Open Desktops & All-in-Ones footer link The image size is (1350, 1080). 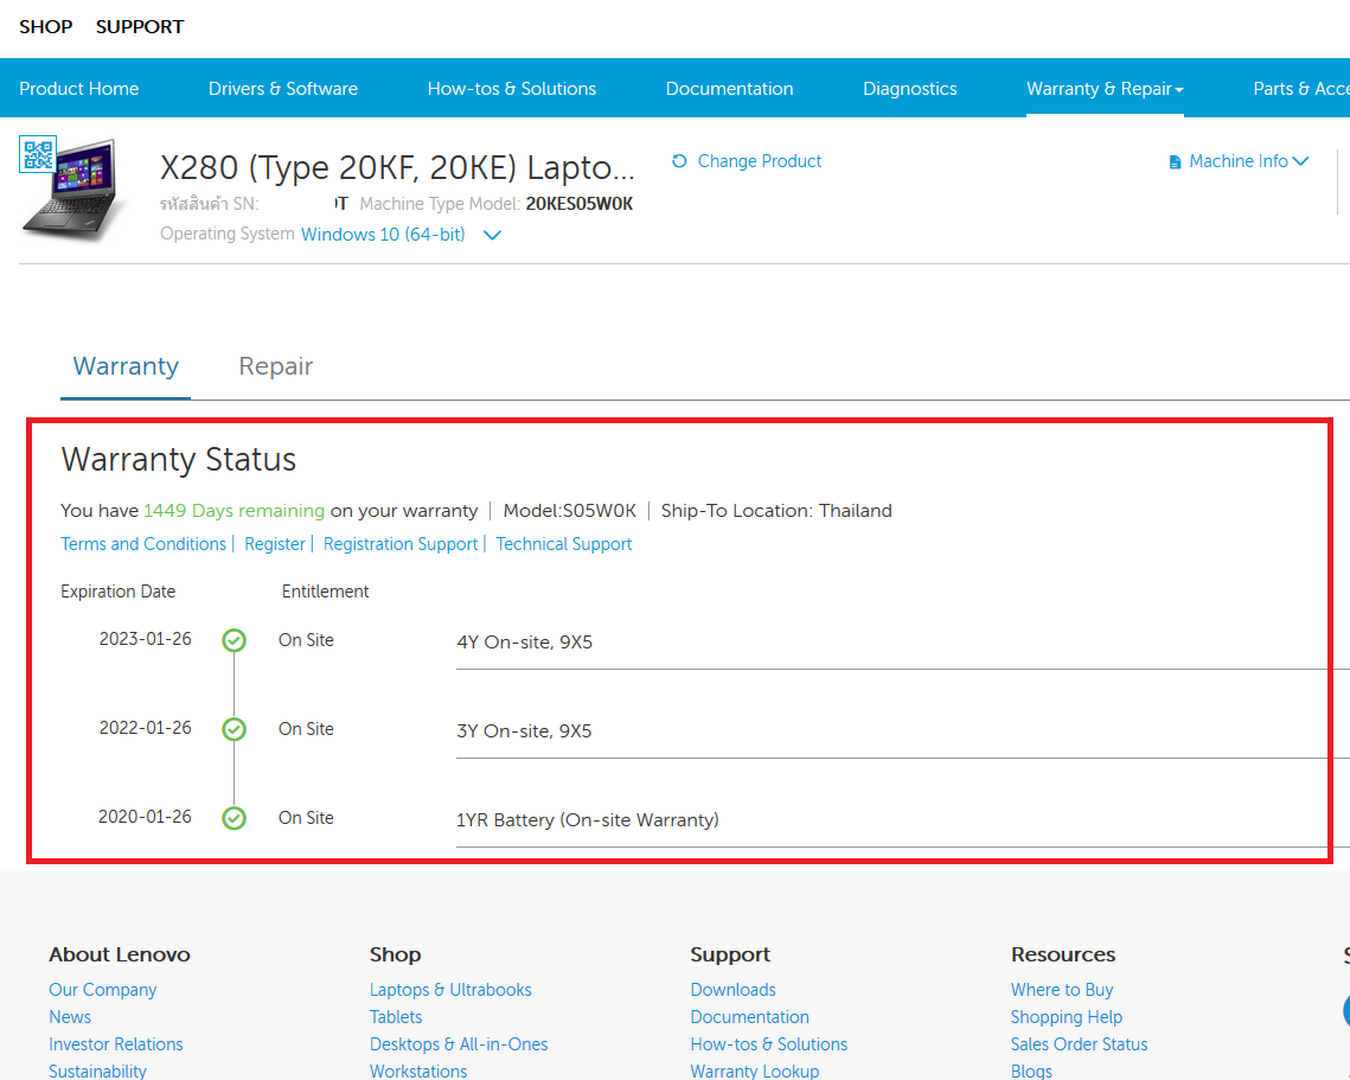(x=459, y=1044)
